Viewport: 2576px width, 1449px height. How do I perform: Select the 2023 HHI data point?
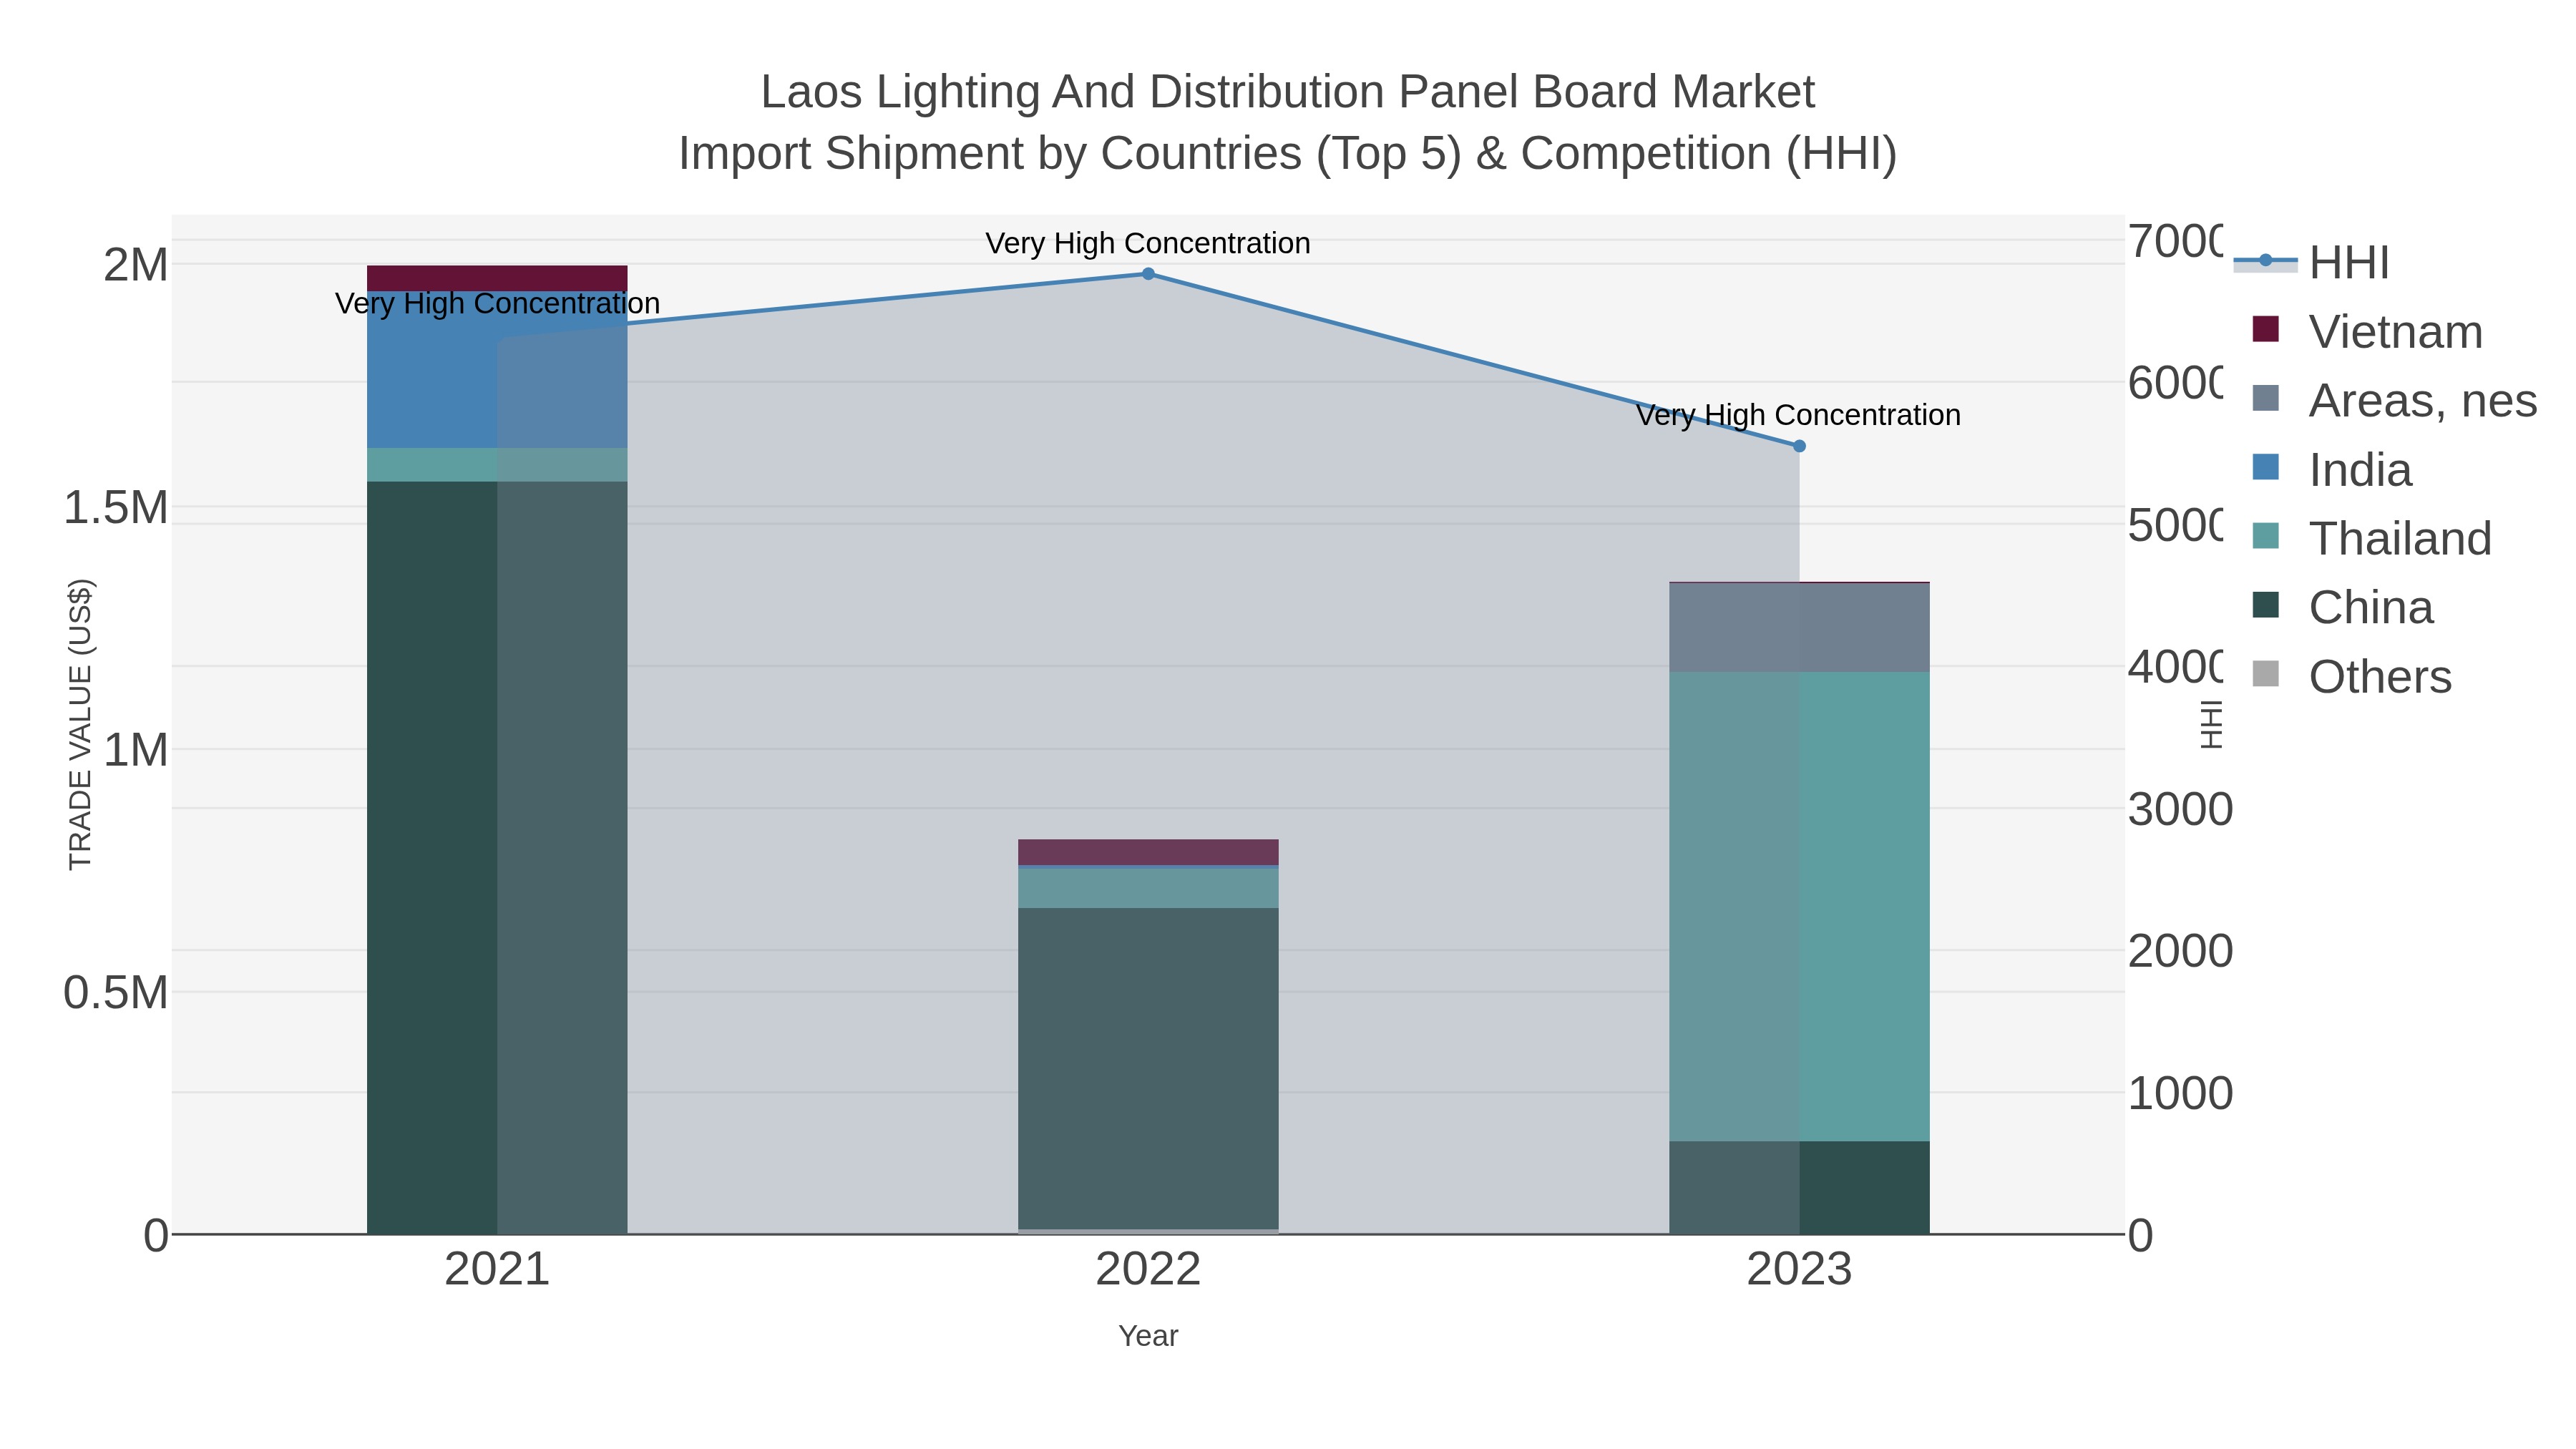tap(1799, 446)
